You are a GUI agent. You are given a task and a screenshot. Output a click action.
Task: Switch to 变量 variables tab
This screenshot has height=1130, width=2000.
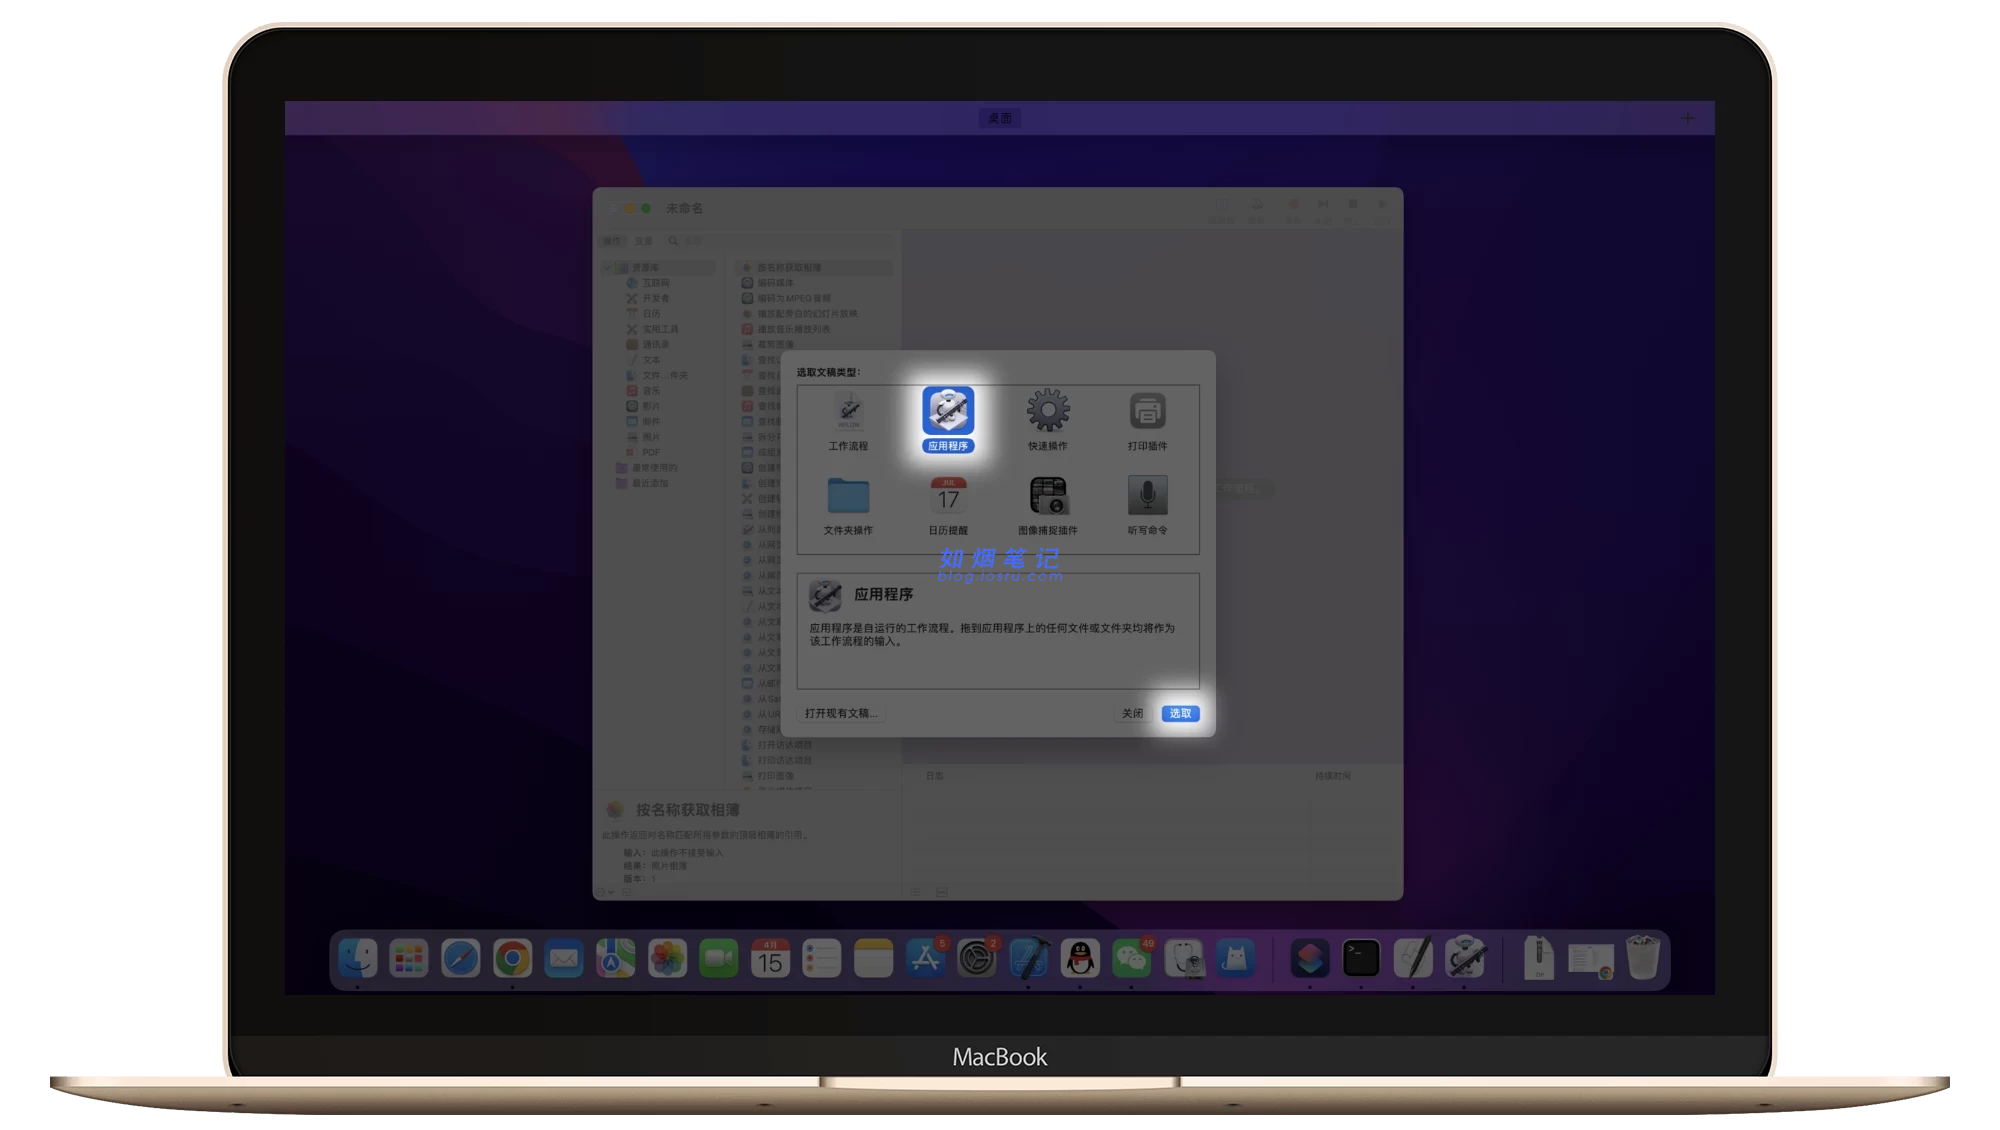tap(644, 241)
